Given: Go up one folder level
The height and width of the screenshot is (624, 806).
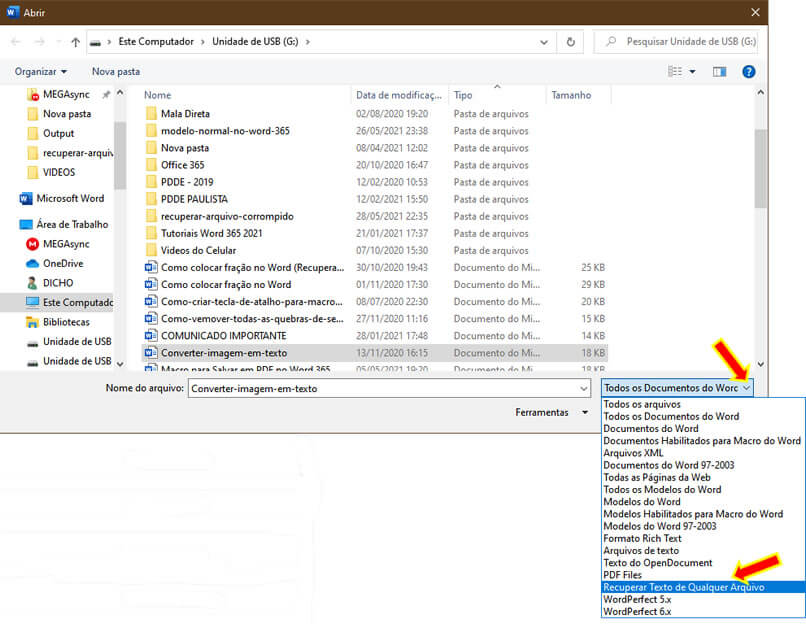Looking at the screenshot, I should tap(76, 42).
